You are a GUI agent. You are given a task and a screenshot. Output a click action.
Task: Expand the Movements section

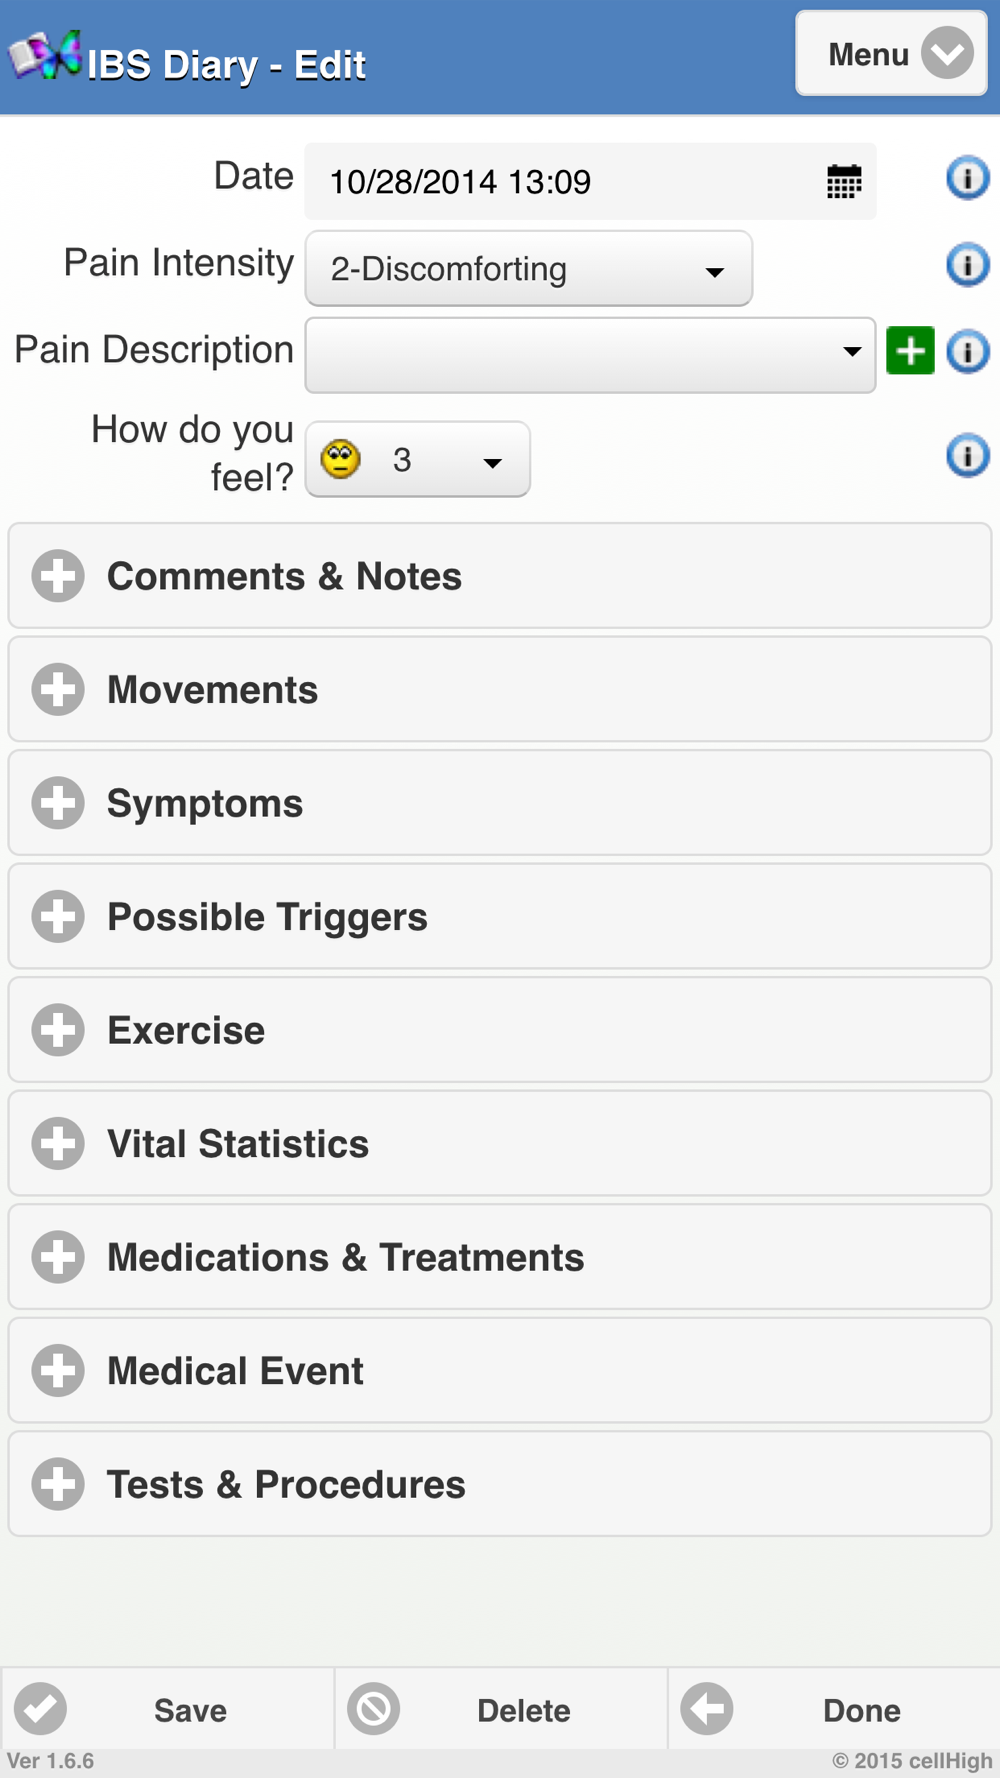click(x=500, y=690)
